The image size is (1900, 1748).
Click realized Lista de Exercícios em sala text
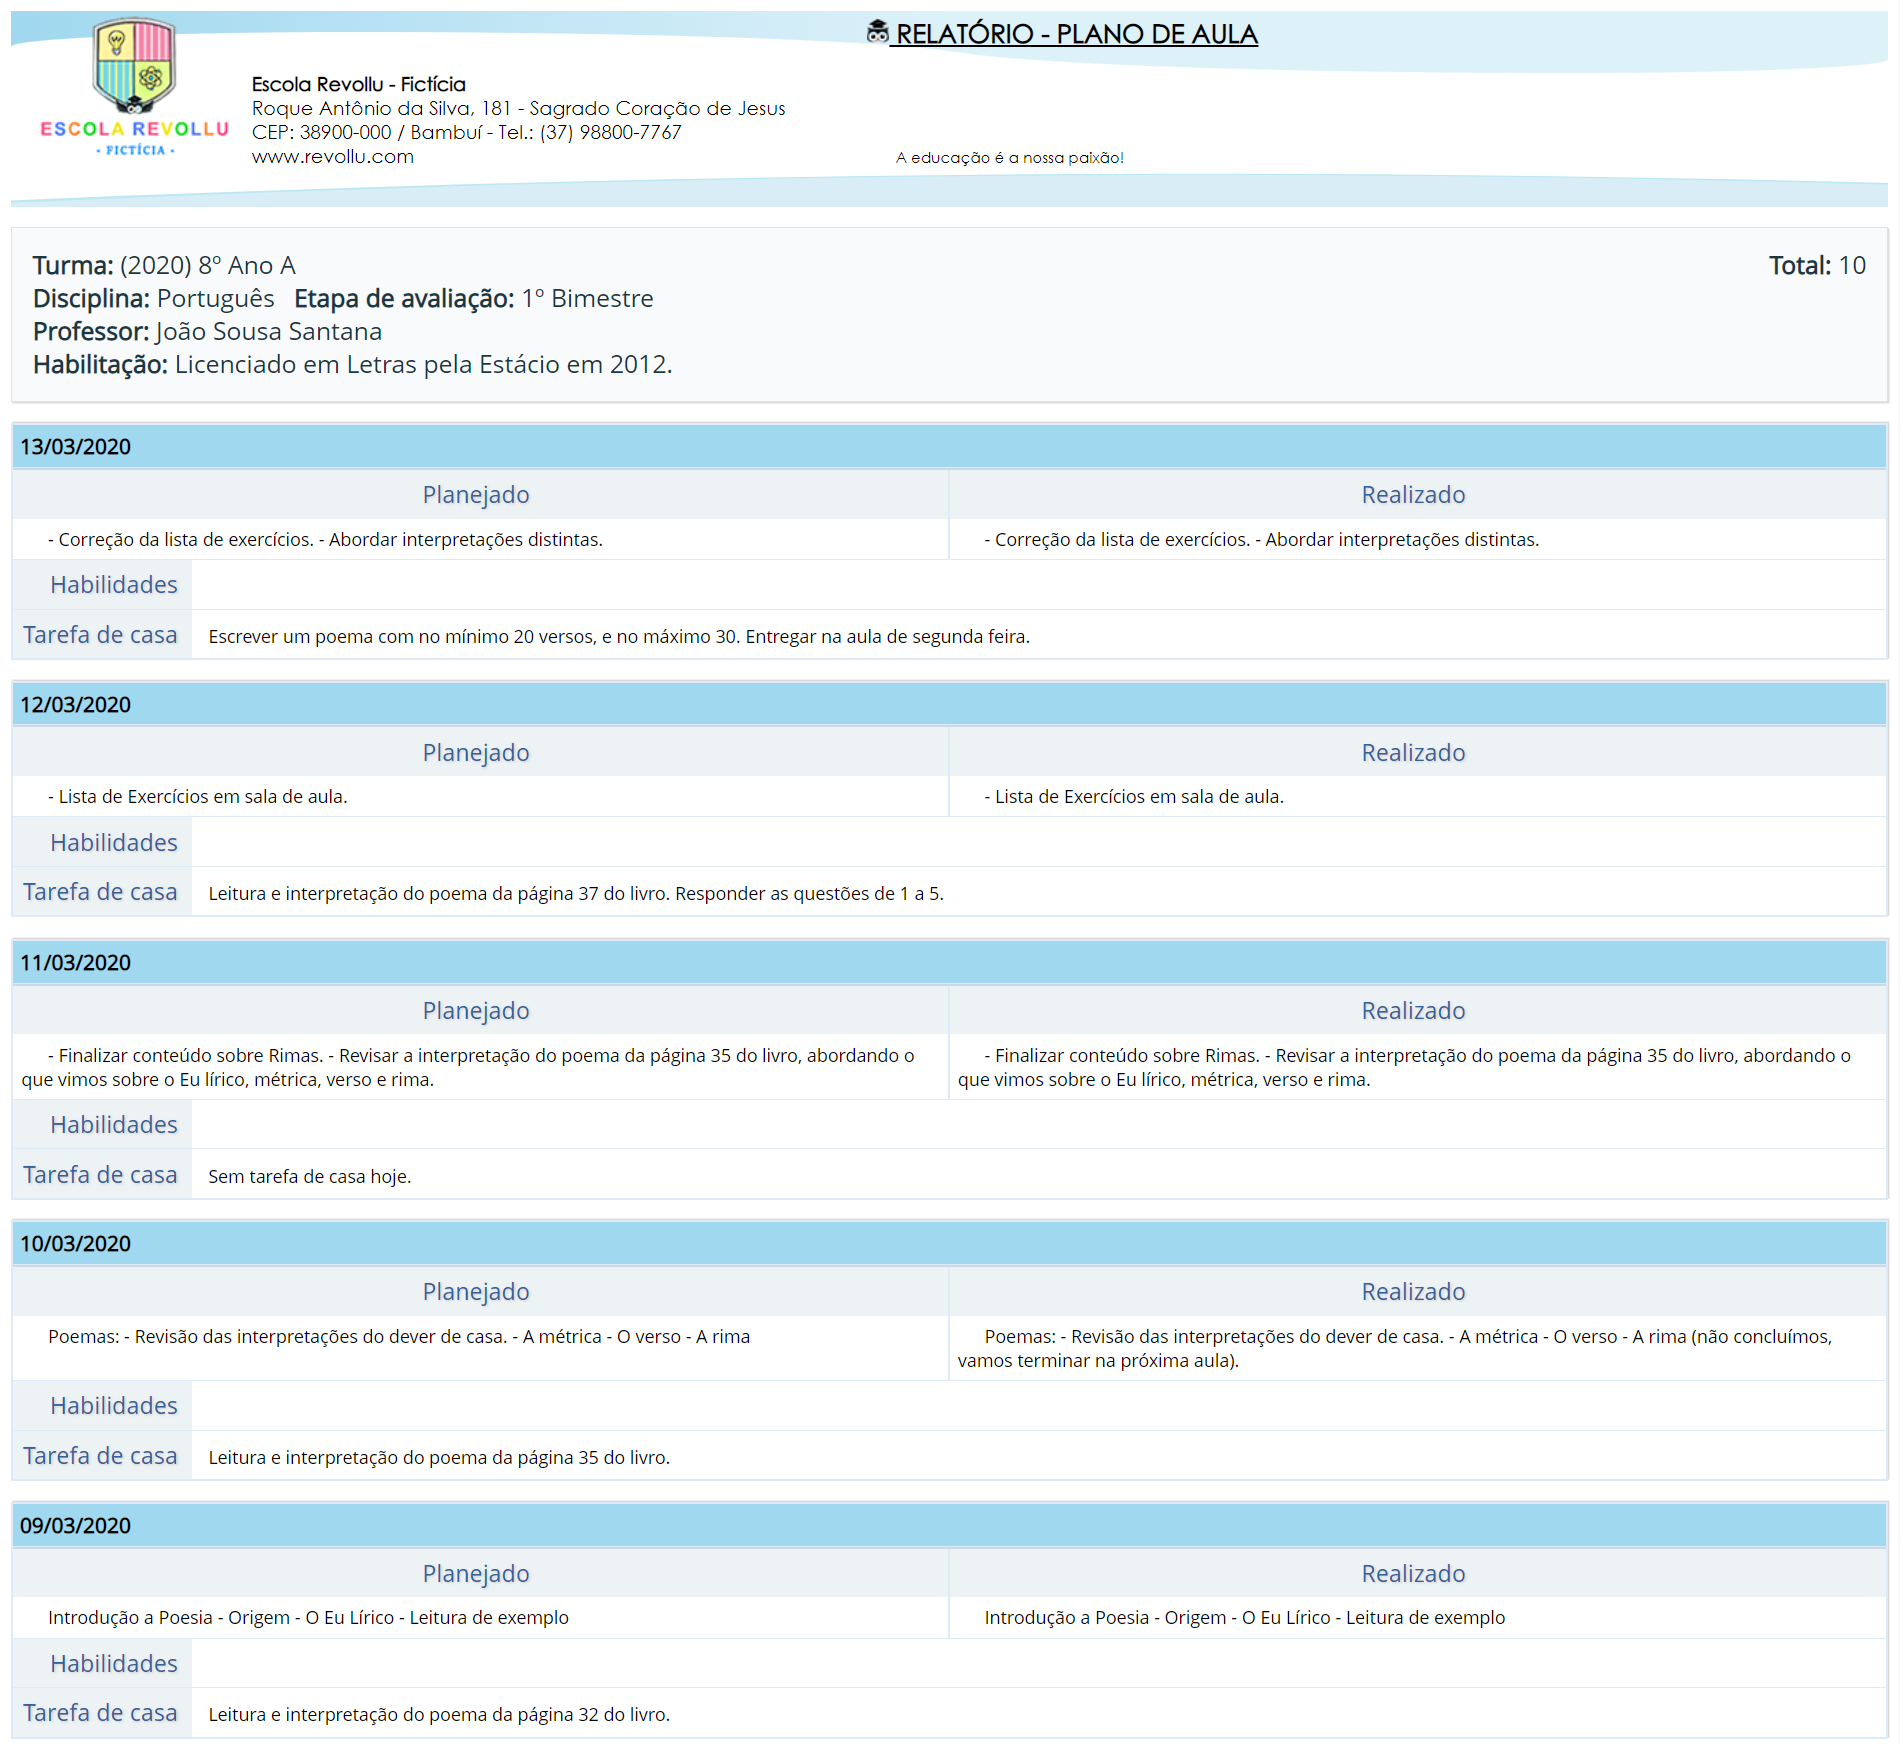[1134, 797]
